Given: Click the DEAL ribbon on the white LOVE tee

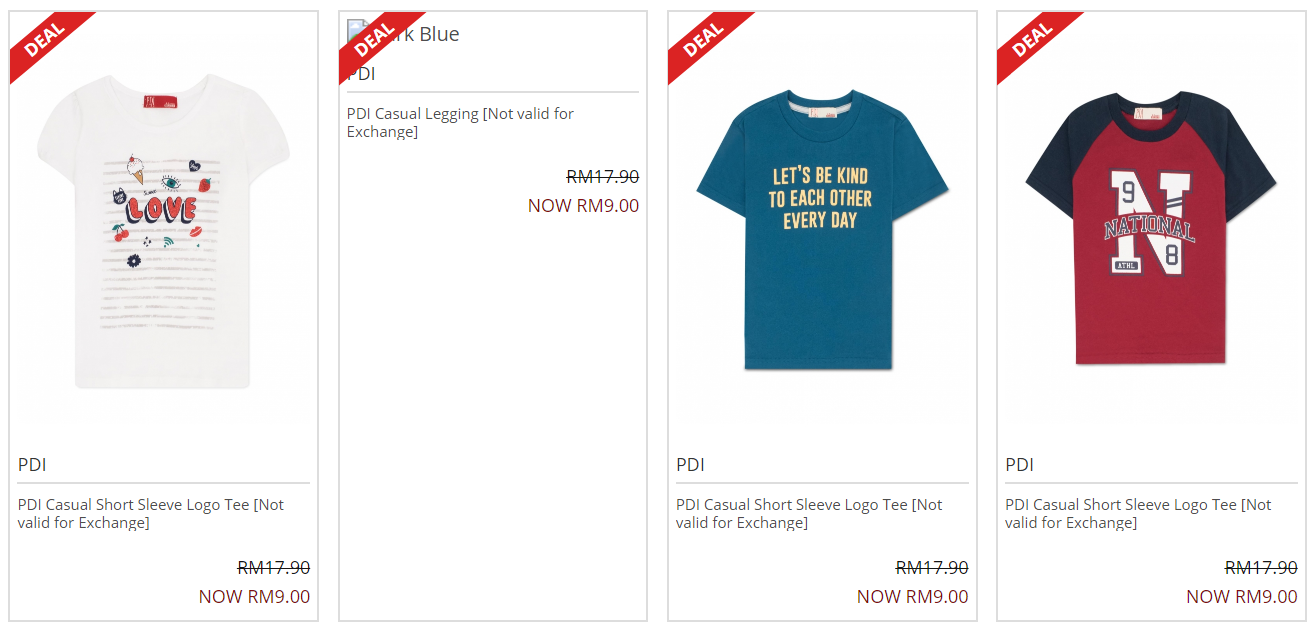Looking at the screenshot, I should pos(43,40).
